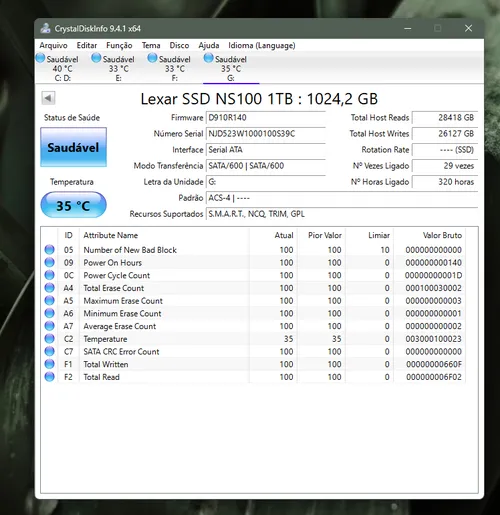Viewport: 500px width, 515px height.
Task: Click the Atual column header
Action: [273, 235]
